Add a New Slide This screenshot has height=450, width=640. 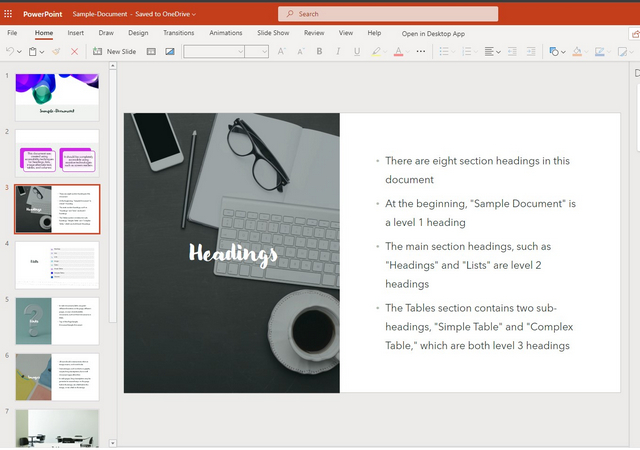(x=115, y=51)
